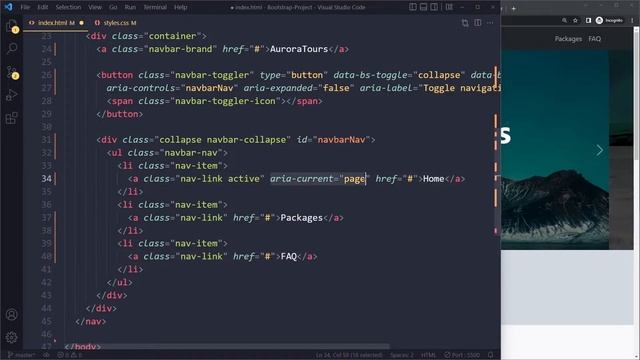Open Source Control view in activity bar
This screenshot has height=360, width=640.
[11, 72]
